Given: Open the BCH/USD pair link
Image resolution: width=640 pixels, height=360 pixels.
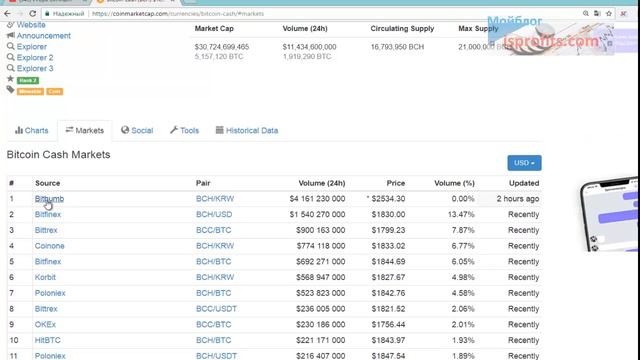Looking at the screenshot, I should click(214, 215).
